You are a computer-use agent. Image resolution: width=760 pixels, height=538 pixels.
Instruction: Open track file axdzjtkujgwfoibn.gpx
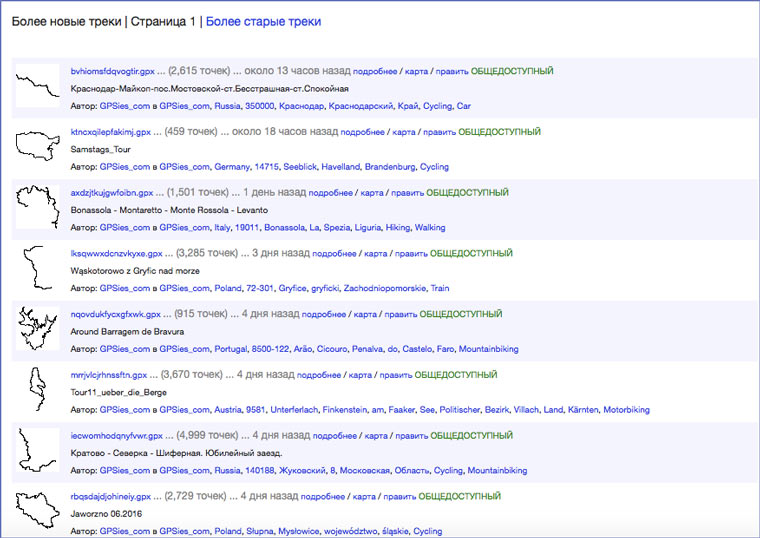point(112,193)
